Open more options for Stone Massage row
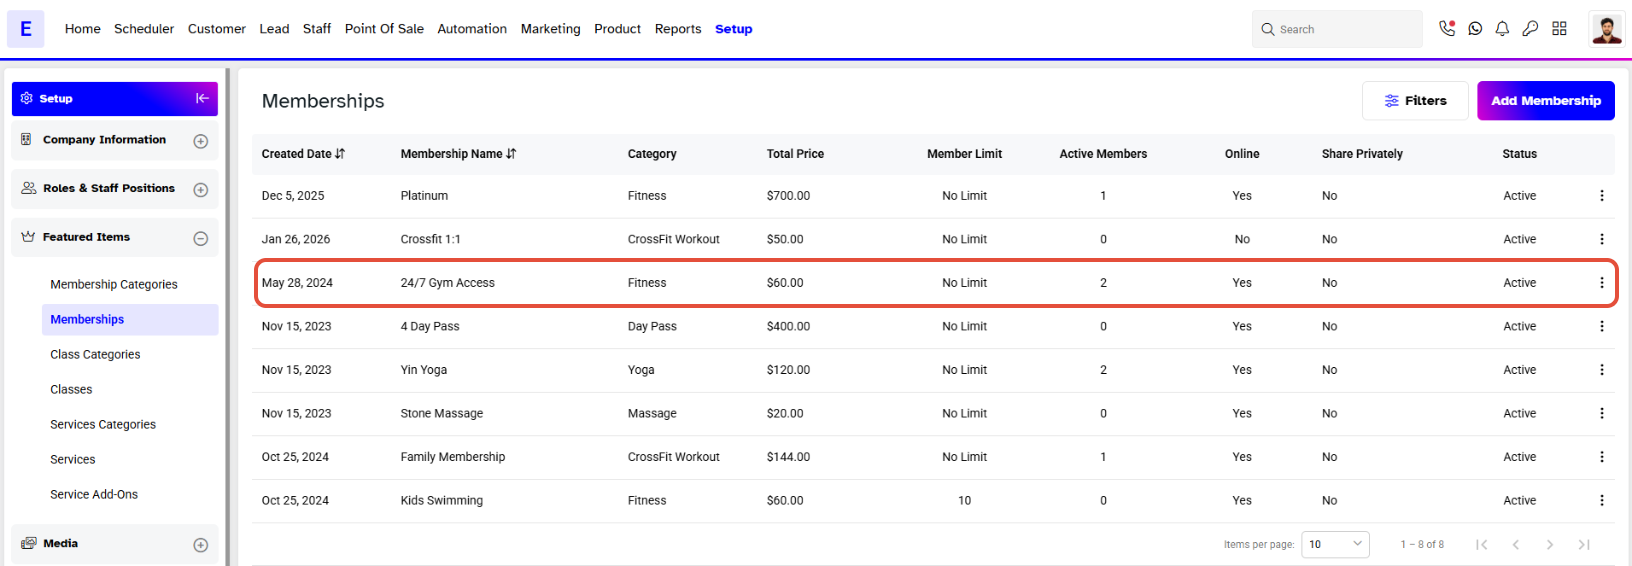The height and width of the screenshot is (566, 1632). (1602, 413)
